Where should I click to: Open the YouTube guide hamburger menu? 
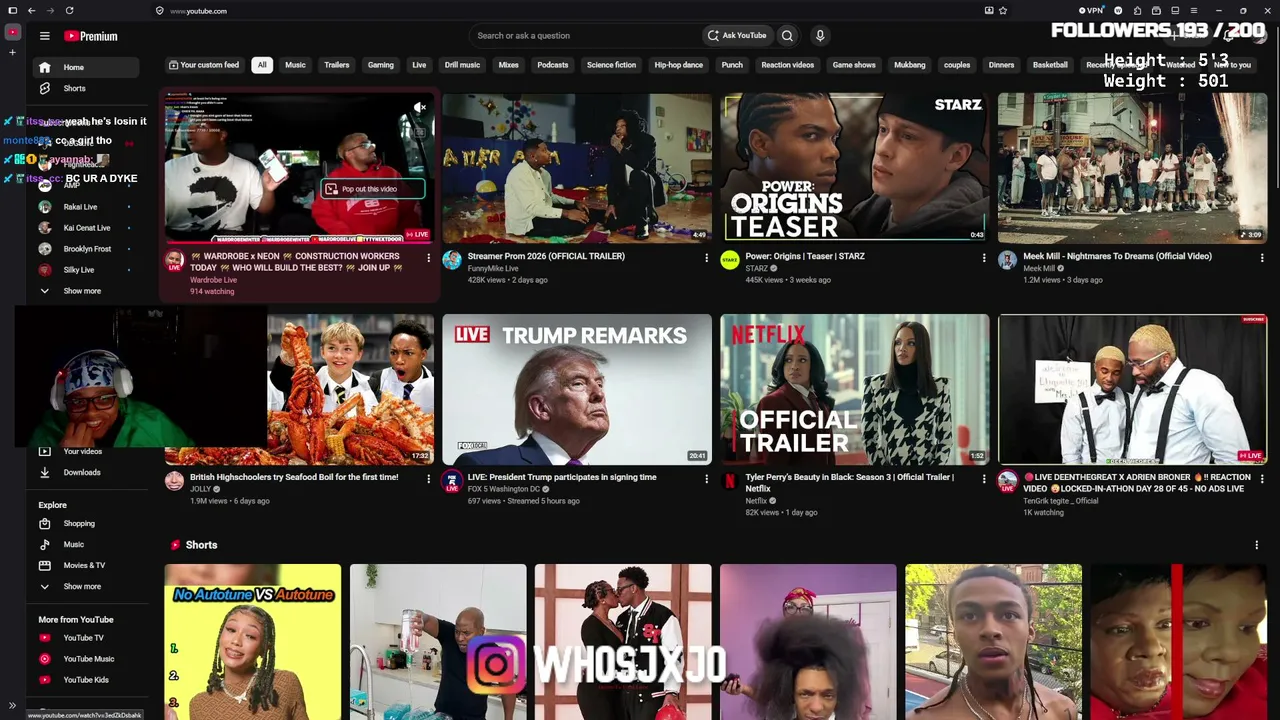pos(44,36)
